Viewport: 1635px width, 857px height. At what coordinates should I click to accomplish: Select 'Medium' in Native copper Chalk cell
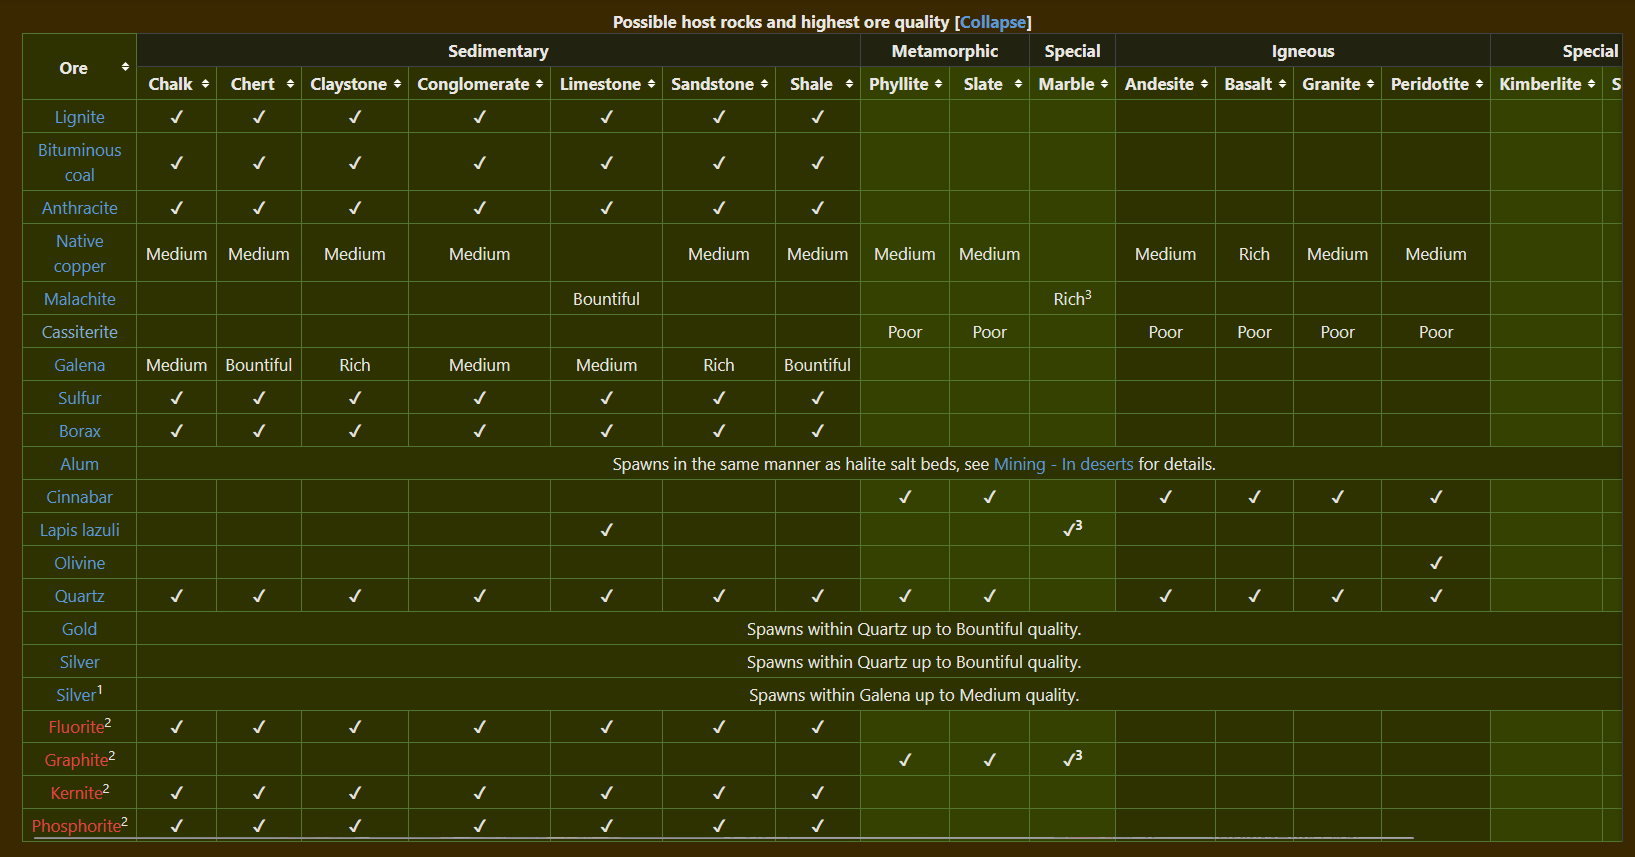tap(177, 254)
